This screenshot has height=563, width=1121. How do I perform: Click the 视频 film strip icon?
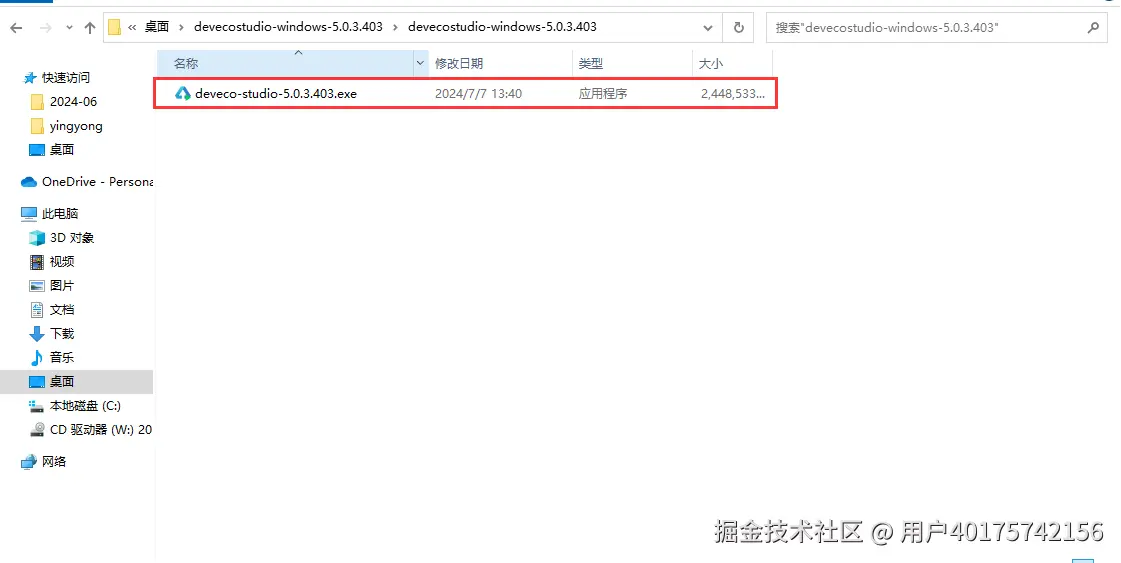coord(36,262)
